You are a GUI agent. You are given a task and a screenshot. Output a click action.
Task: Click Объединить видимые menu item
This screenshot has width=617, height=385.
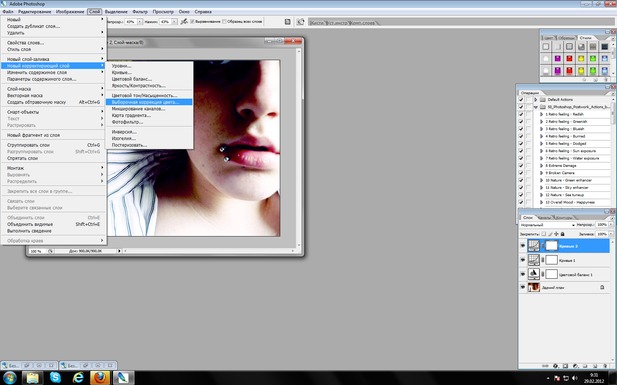(x=54, y=224)
